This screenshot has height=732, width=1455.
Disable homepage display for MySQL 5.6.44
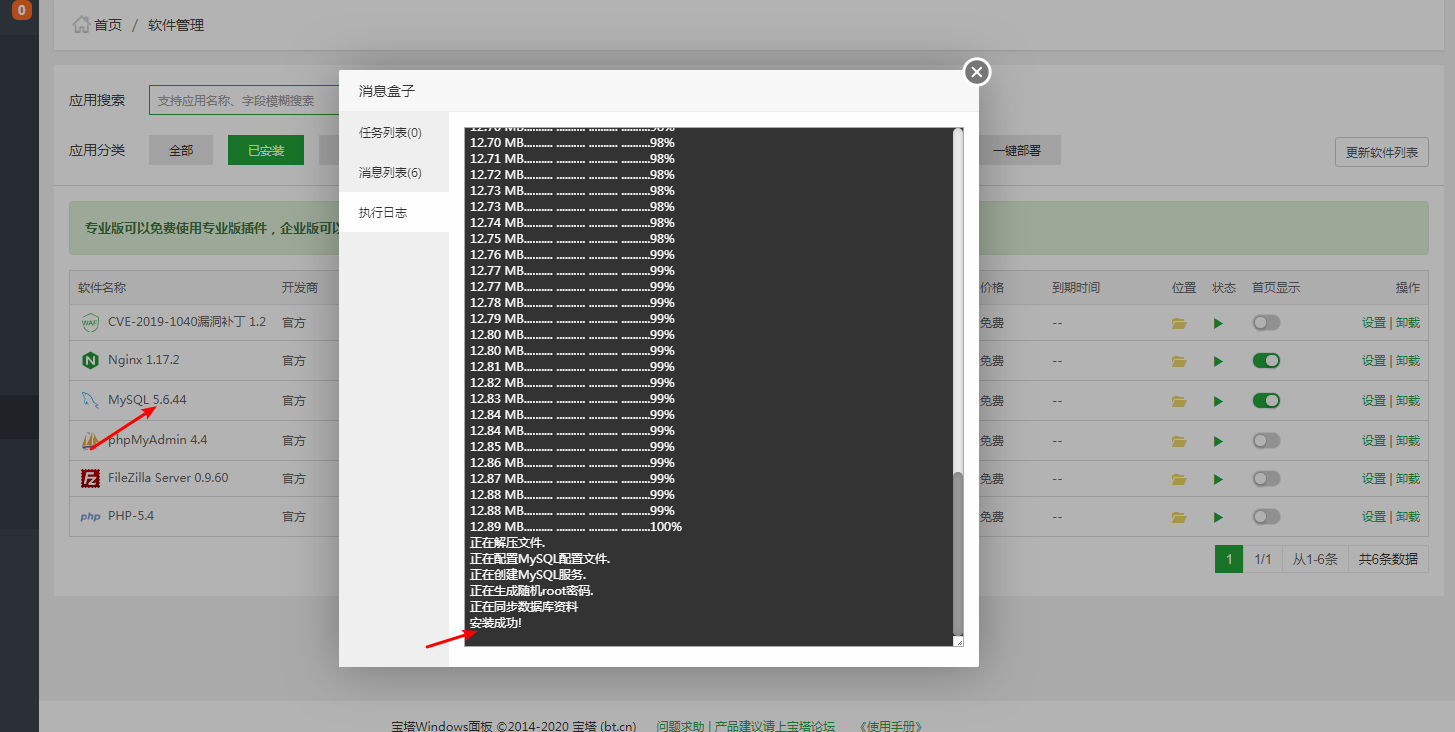(1266, 400)
